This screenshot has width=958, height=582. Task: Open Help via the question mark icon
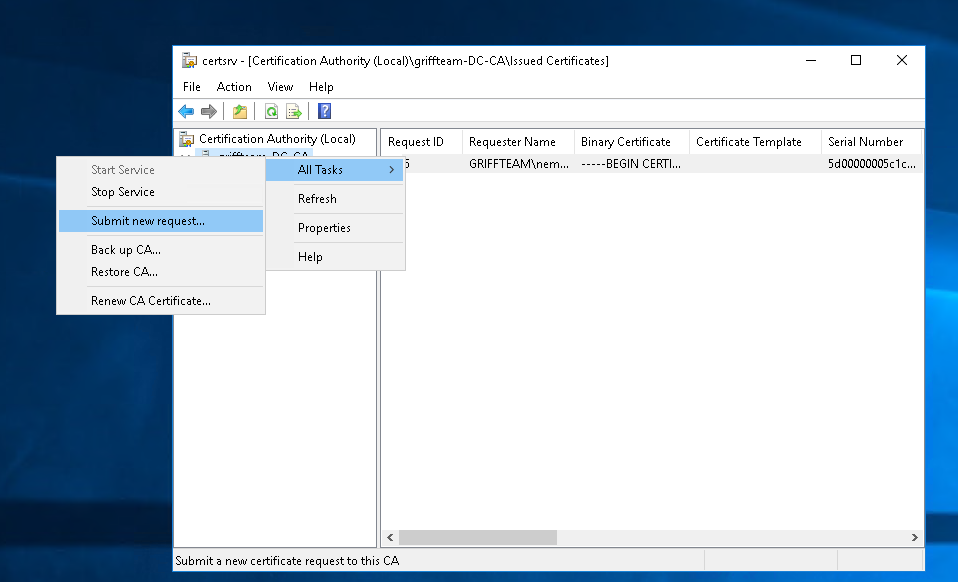324,111
